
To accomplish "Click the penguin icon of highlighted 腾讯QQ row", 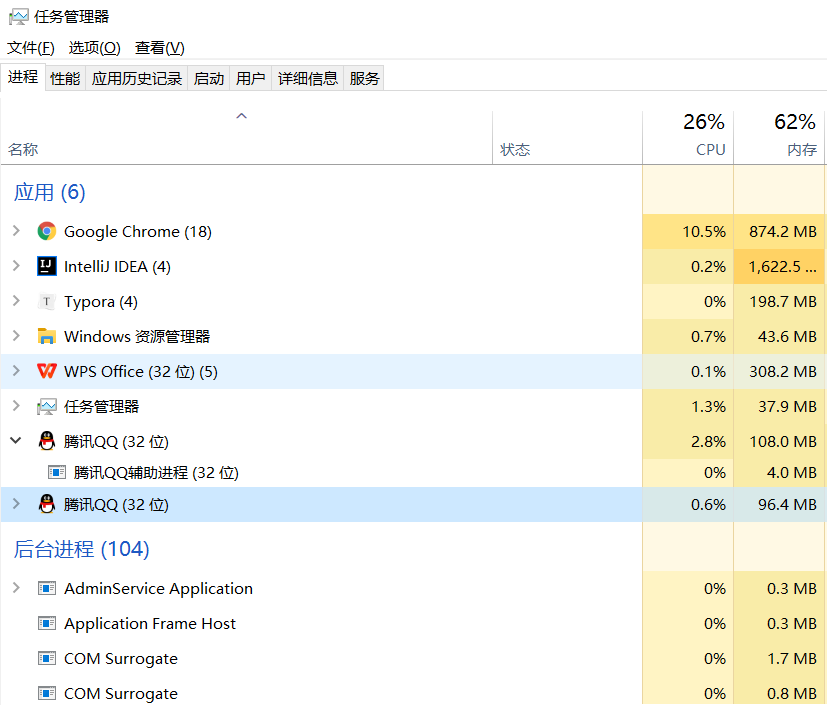I will [x=47, y=505].
